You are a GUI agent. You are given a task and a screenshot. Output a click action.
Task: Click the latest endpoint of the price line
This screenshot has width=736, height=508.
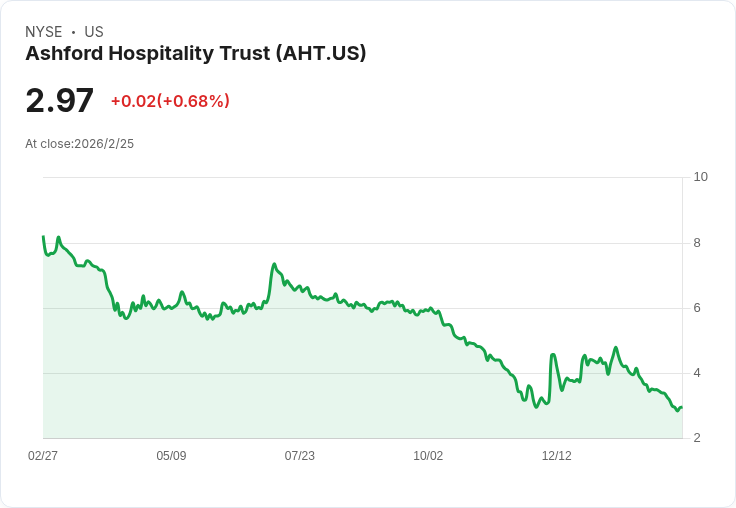[682, 407]
